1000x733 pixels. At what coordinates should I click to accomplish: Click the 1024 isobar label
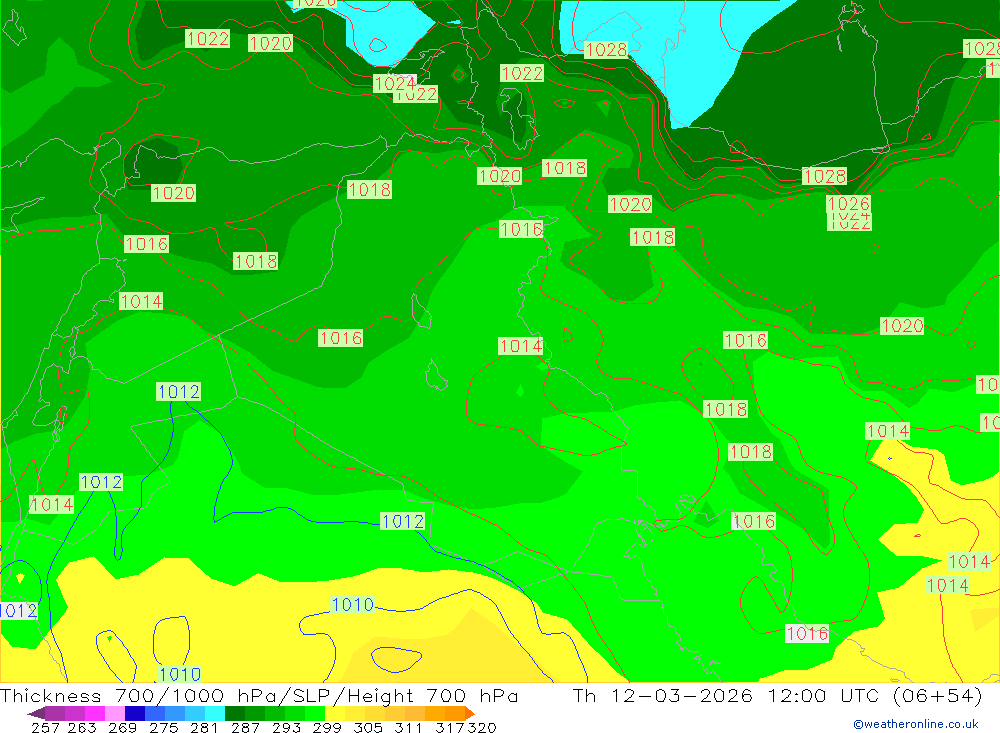395,83
